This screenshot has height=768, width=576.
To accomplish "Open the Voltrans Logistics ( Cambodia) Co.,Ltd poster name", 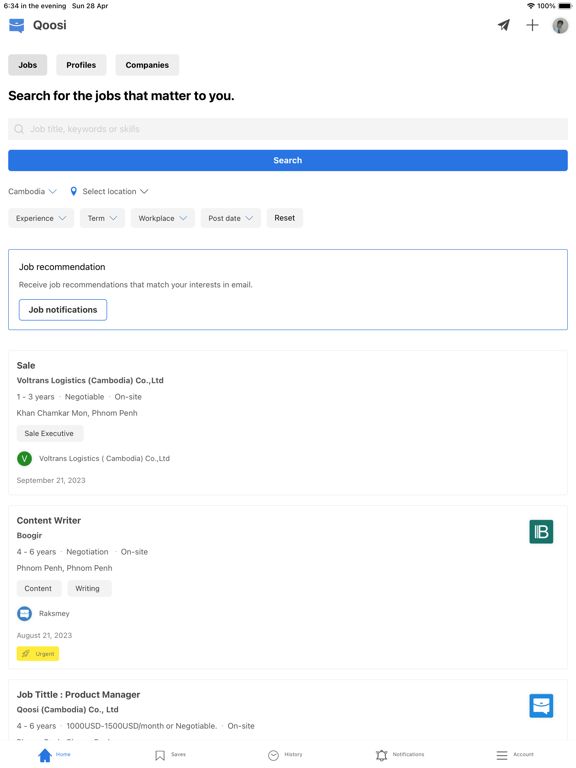I will (x=104, y=458).
